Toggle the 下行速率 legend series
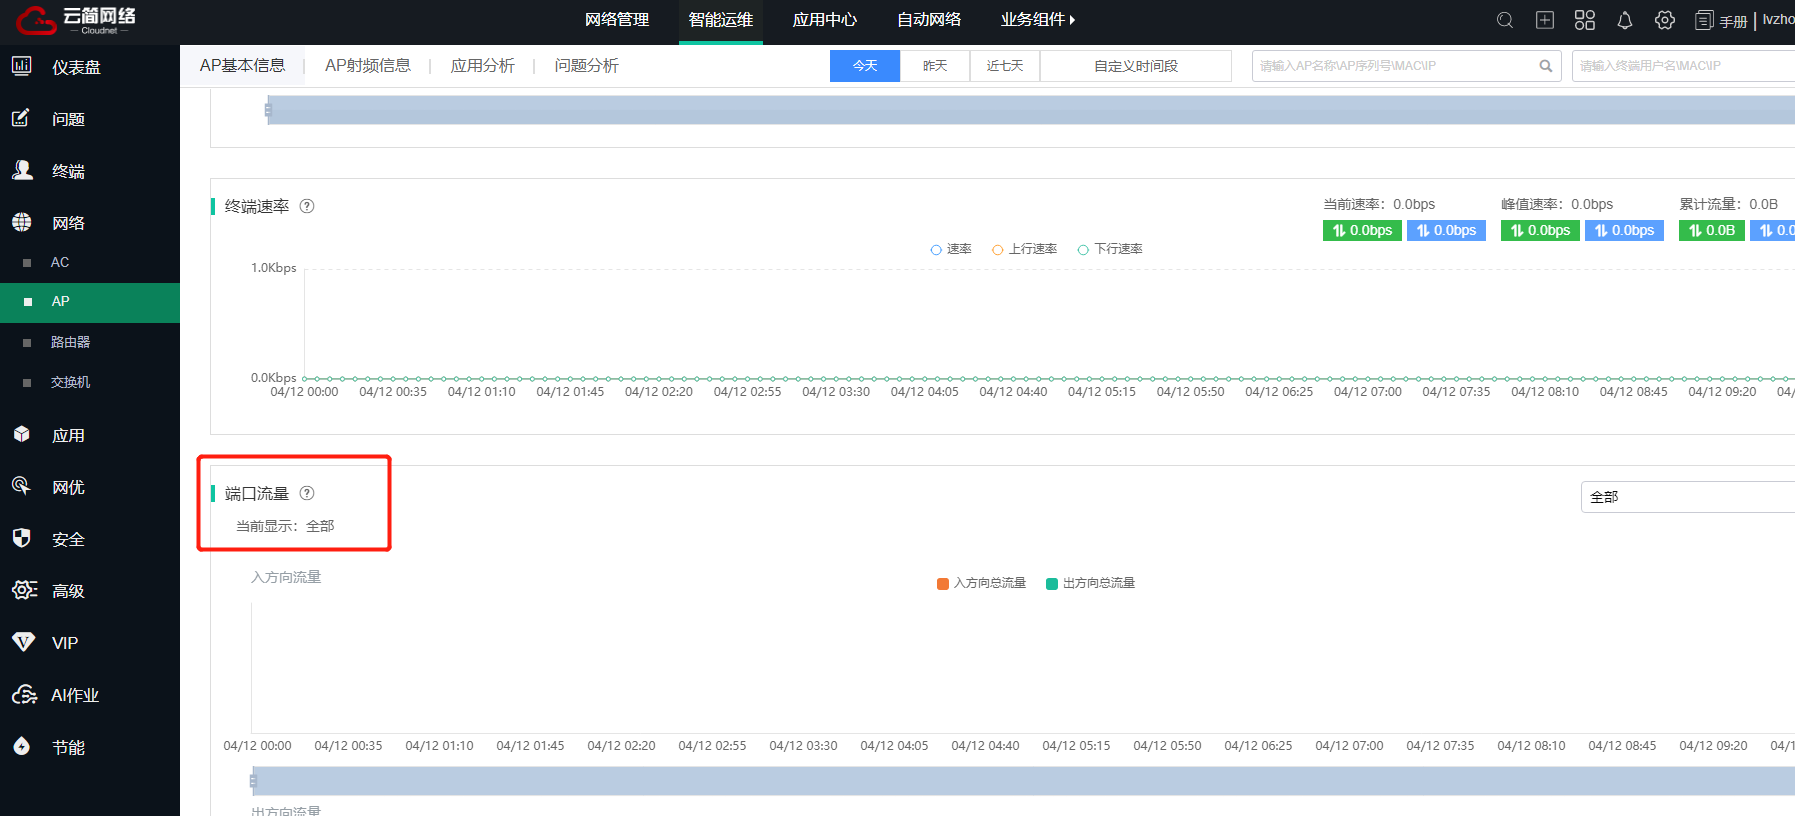 (1110, 249)
